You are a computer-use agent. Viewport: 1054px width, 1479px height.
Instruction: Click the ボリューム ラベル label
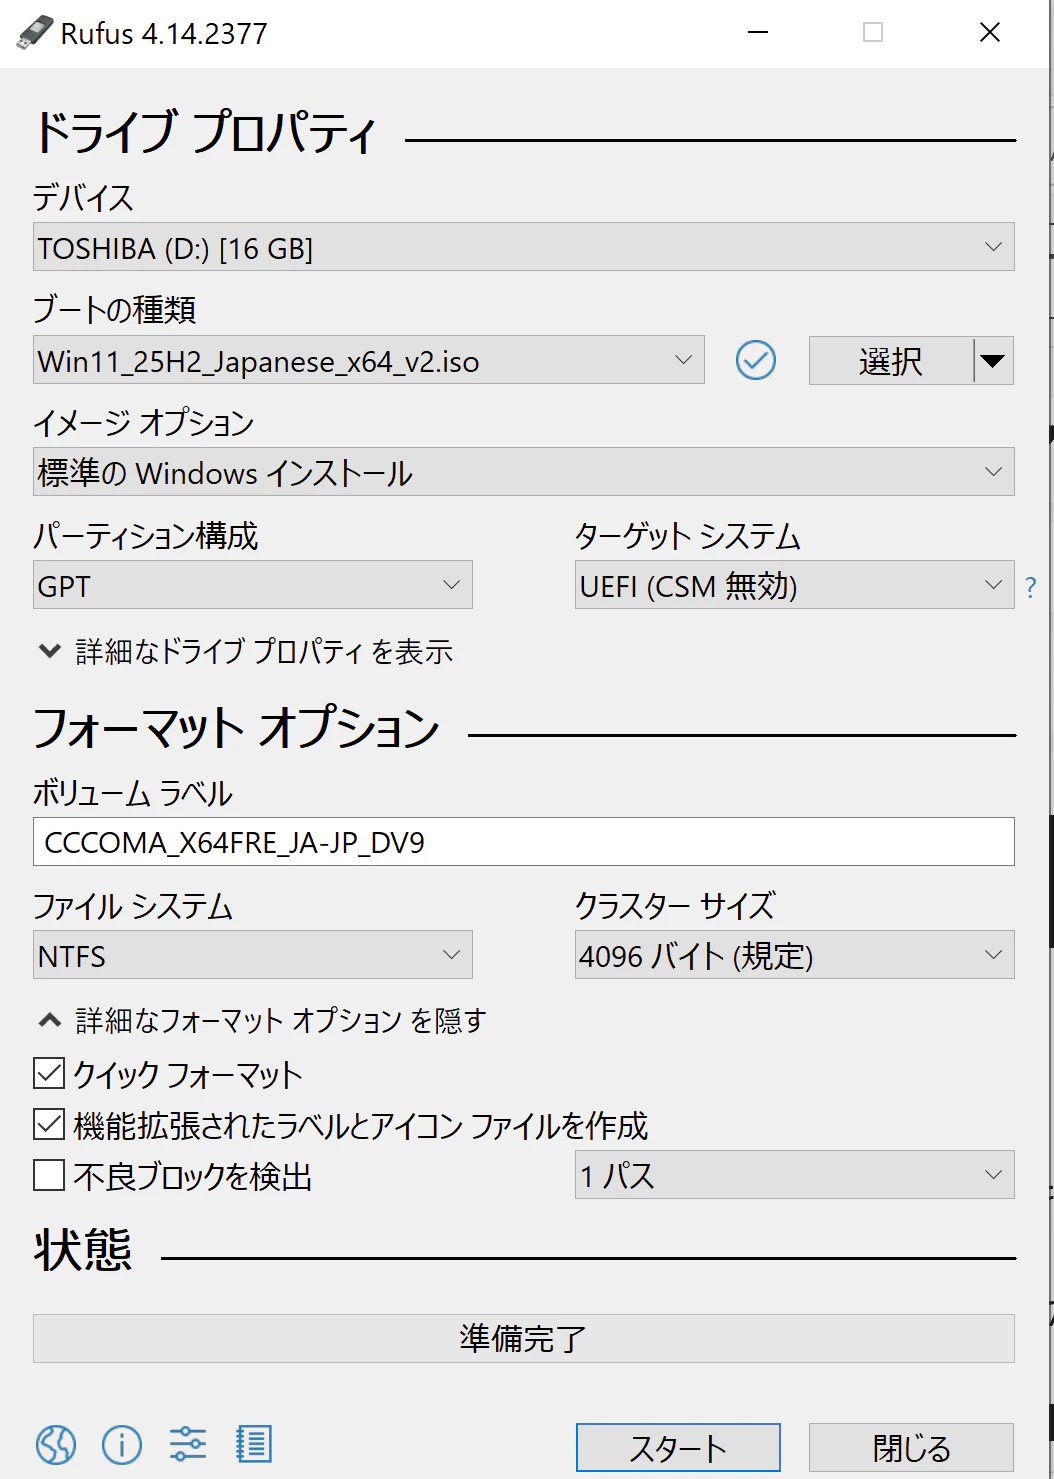133,793
